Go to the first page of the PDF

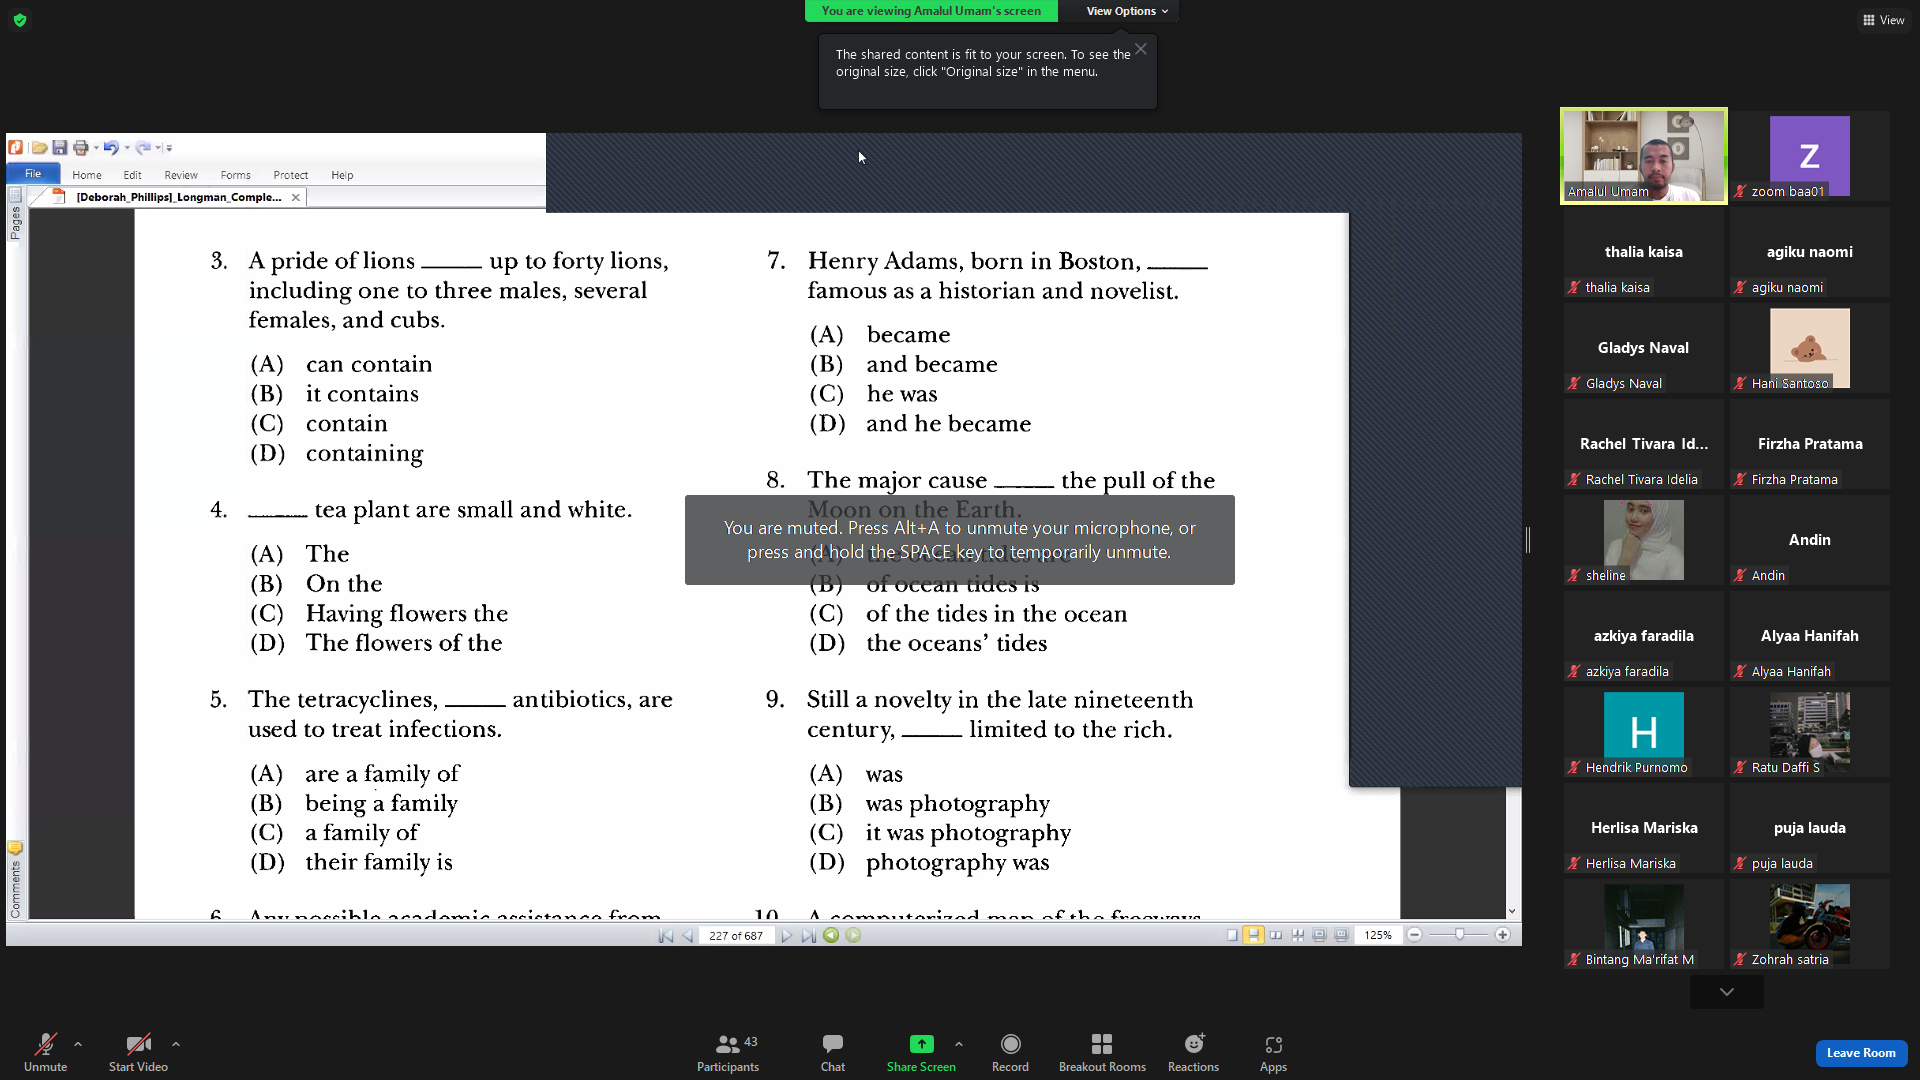pos(666,936)
